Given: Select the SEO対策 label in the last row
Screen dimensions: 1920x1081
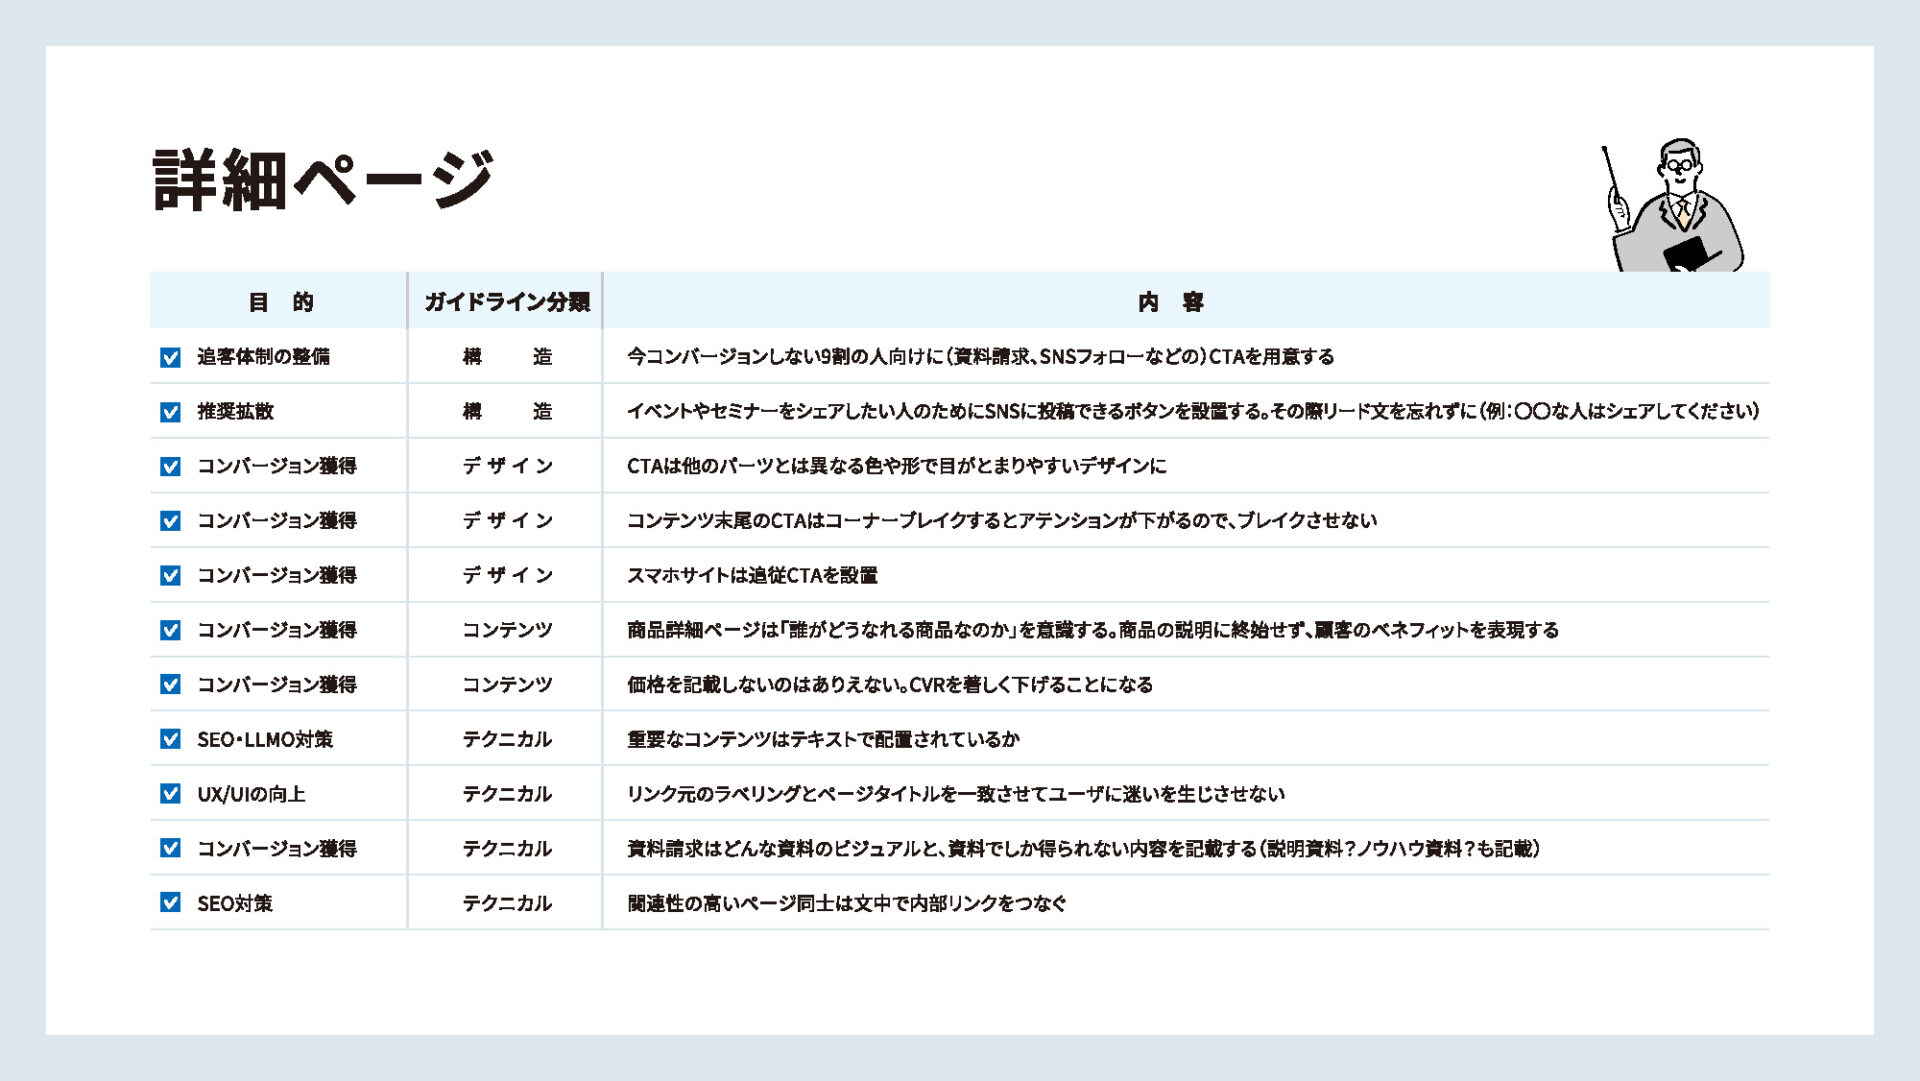Looking at the screenshot, I should point(235,903).
